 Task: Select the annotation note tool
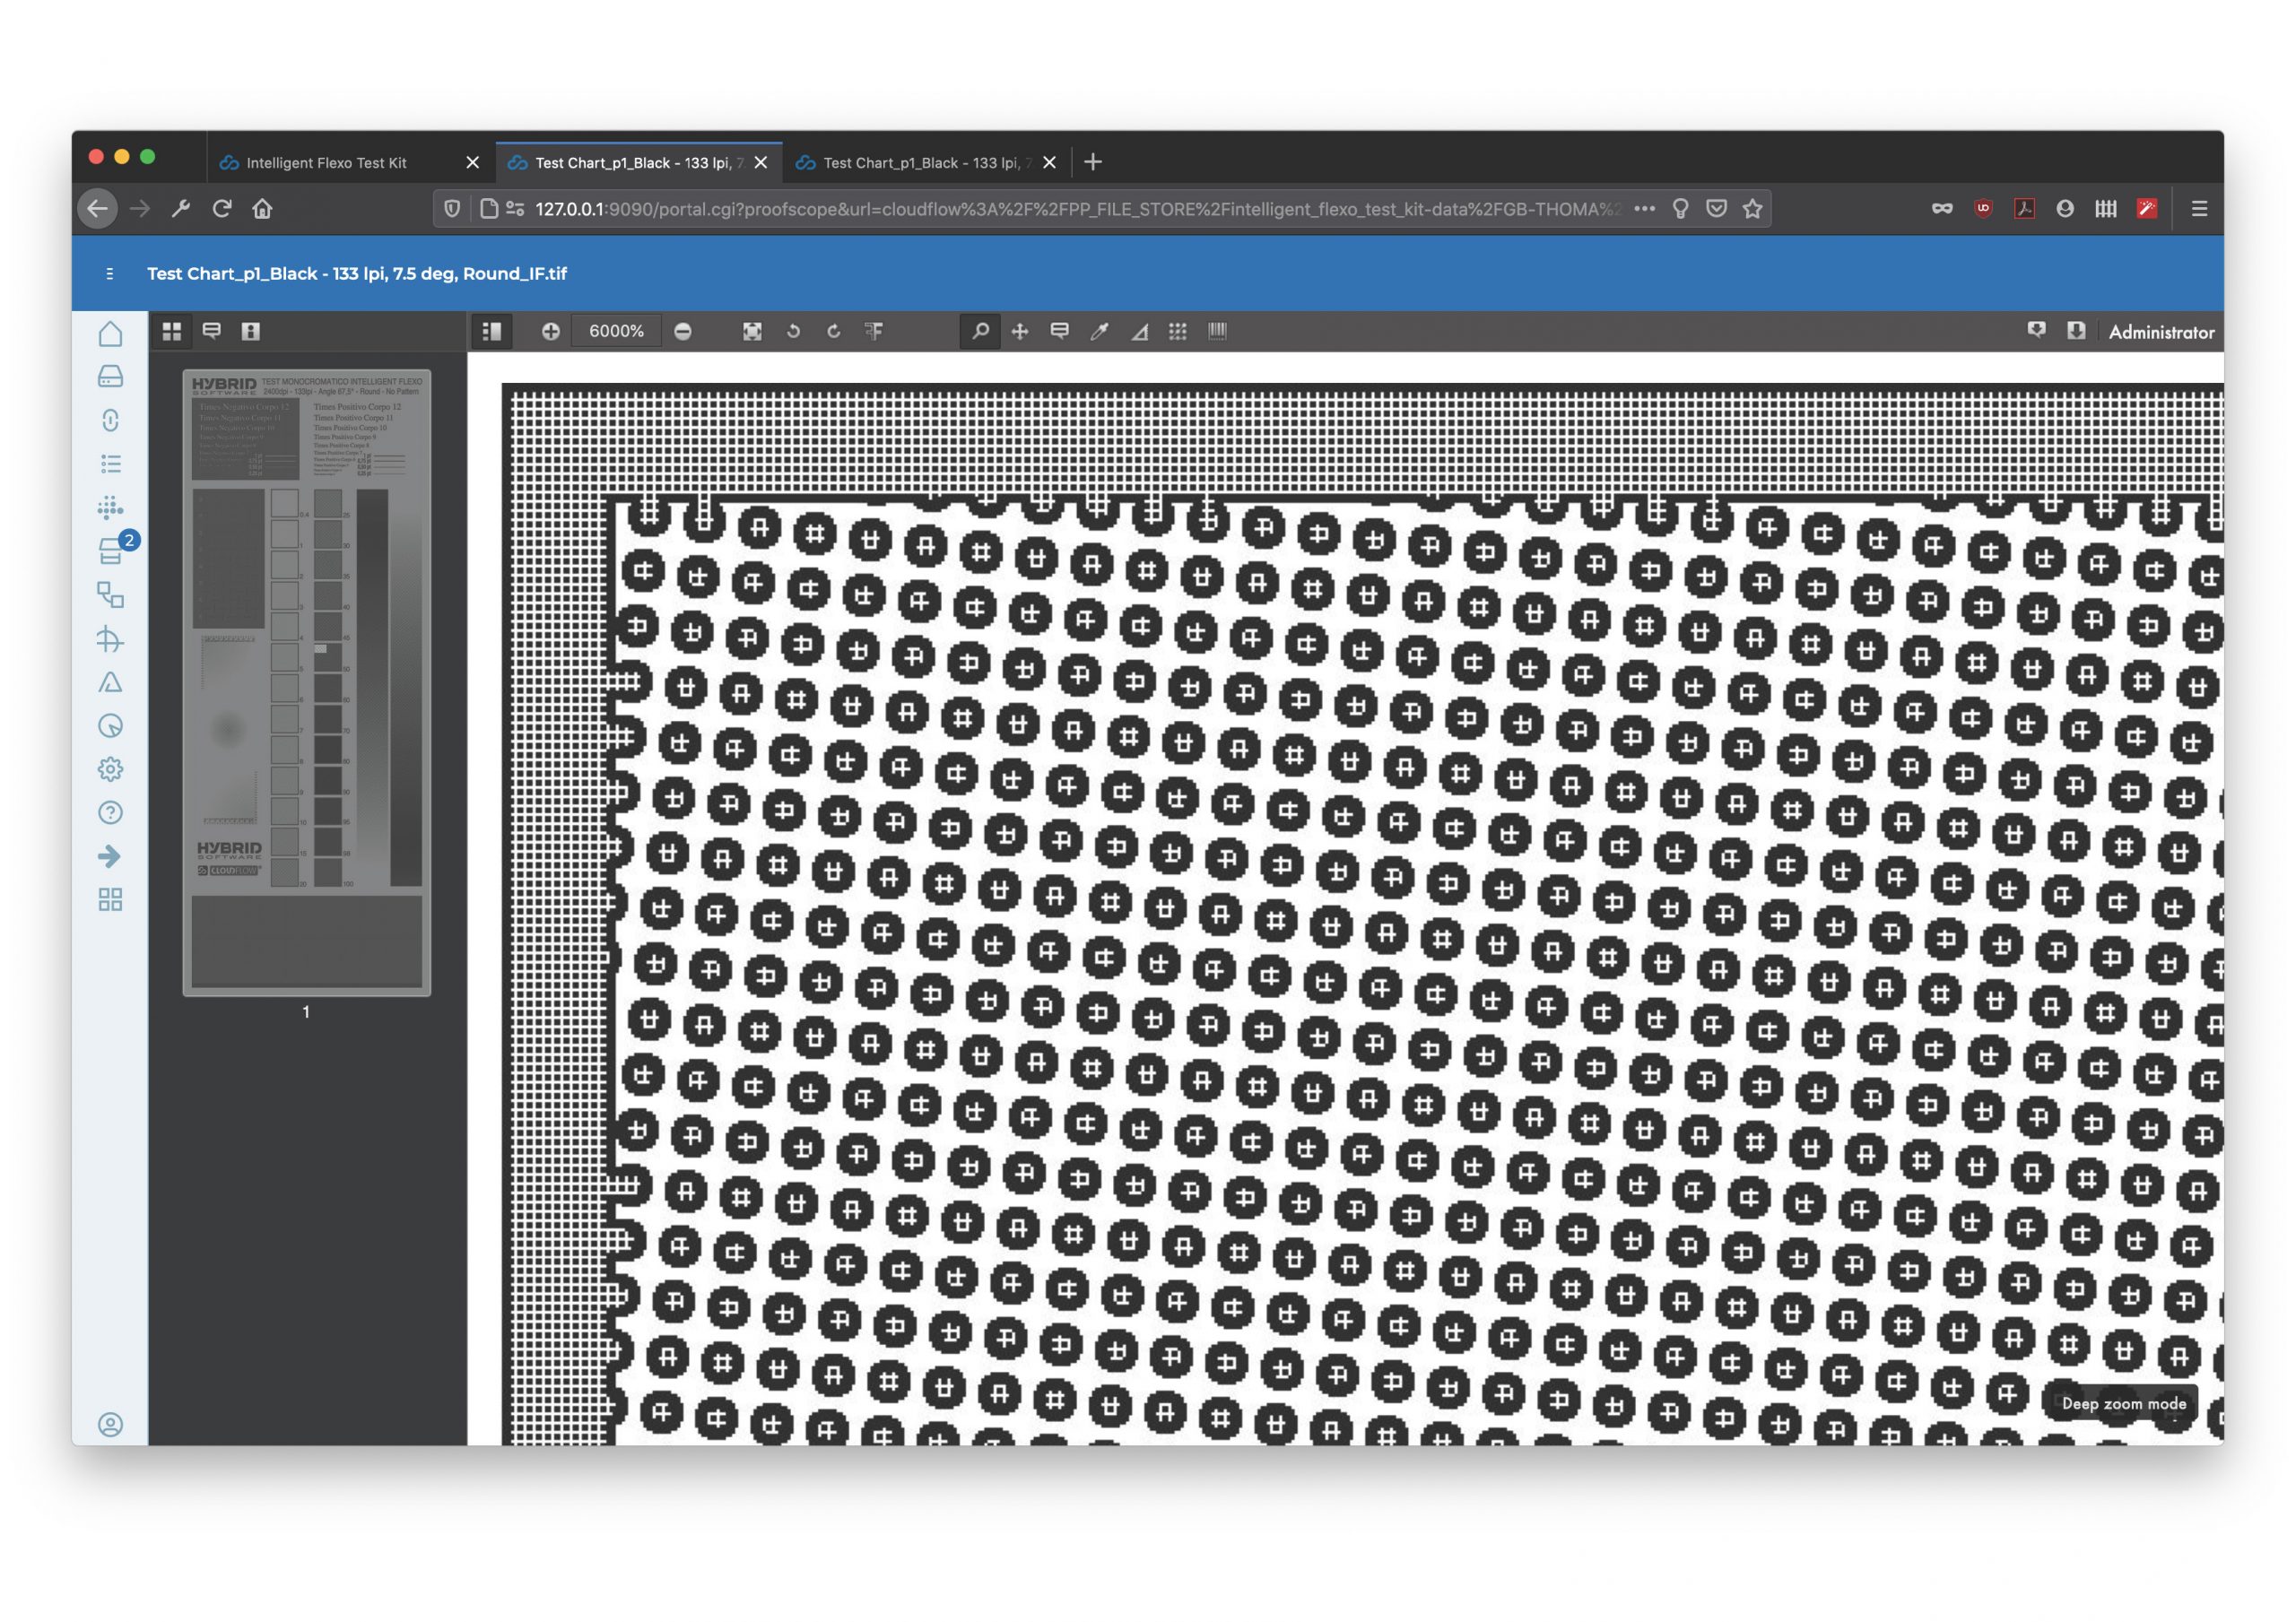[x=1060, y=331]
